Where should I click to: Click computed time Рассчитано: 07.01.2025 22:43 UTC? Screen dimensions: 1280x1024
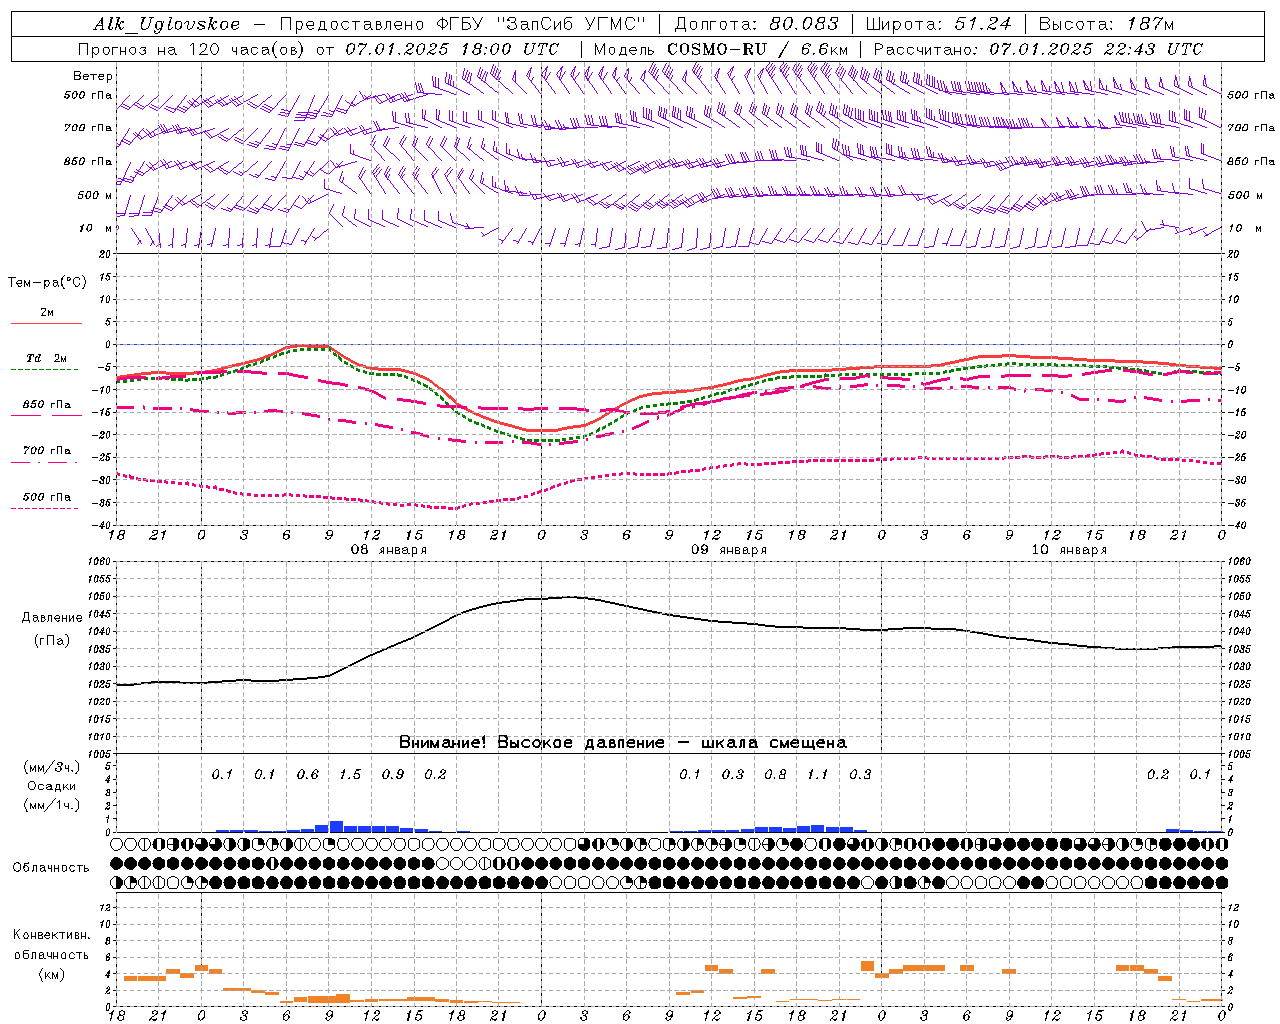(x=1038, y=49)
